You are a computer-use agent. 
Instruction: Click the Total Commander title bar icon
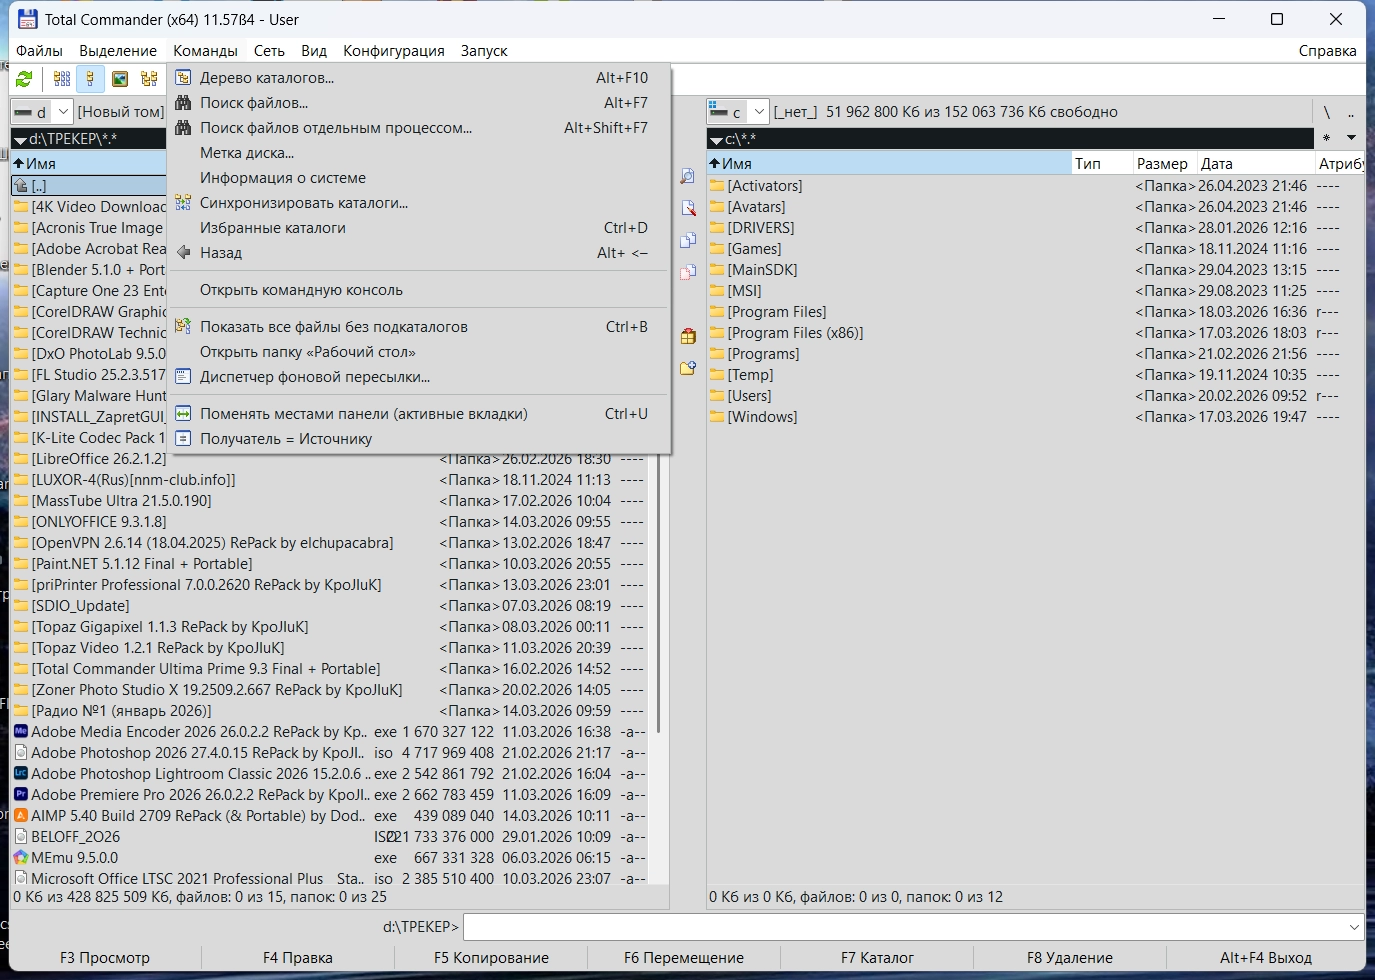click(x=28, y=19)
